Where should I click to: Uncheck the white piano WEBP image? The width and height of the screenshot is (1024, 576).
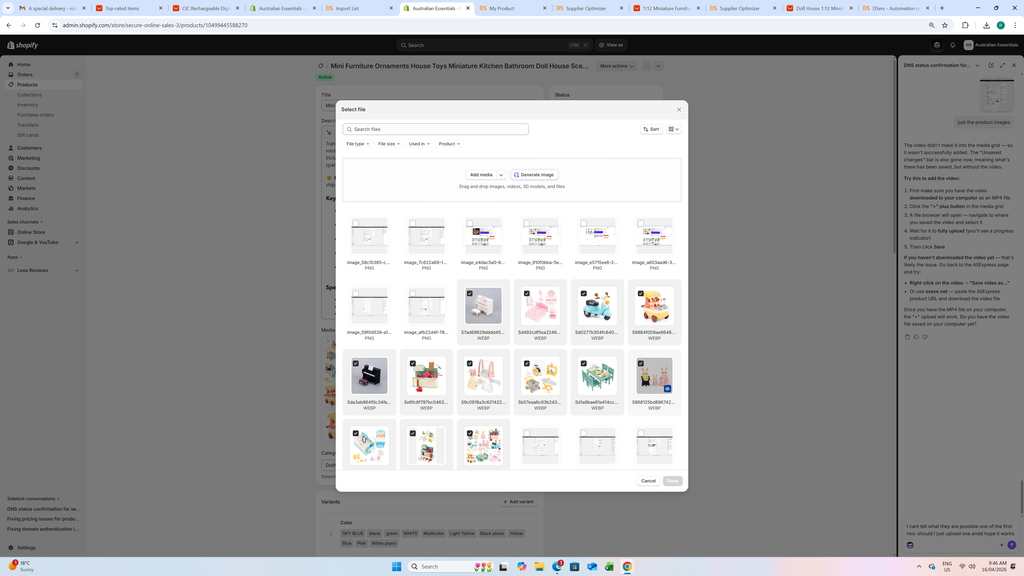click(470, 294)
